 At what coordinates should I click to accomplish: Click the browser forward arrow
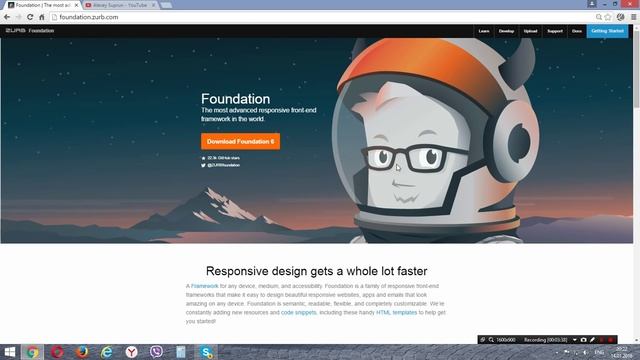click(x=18, y=17)
